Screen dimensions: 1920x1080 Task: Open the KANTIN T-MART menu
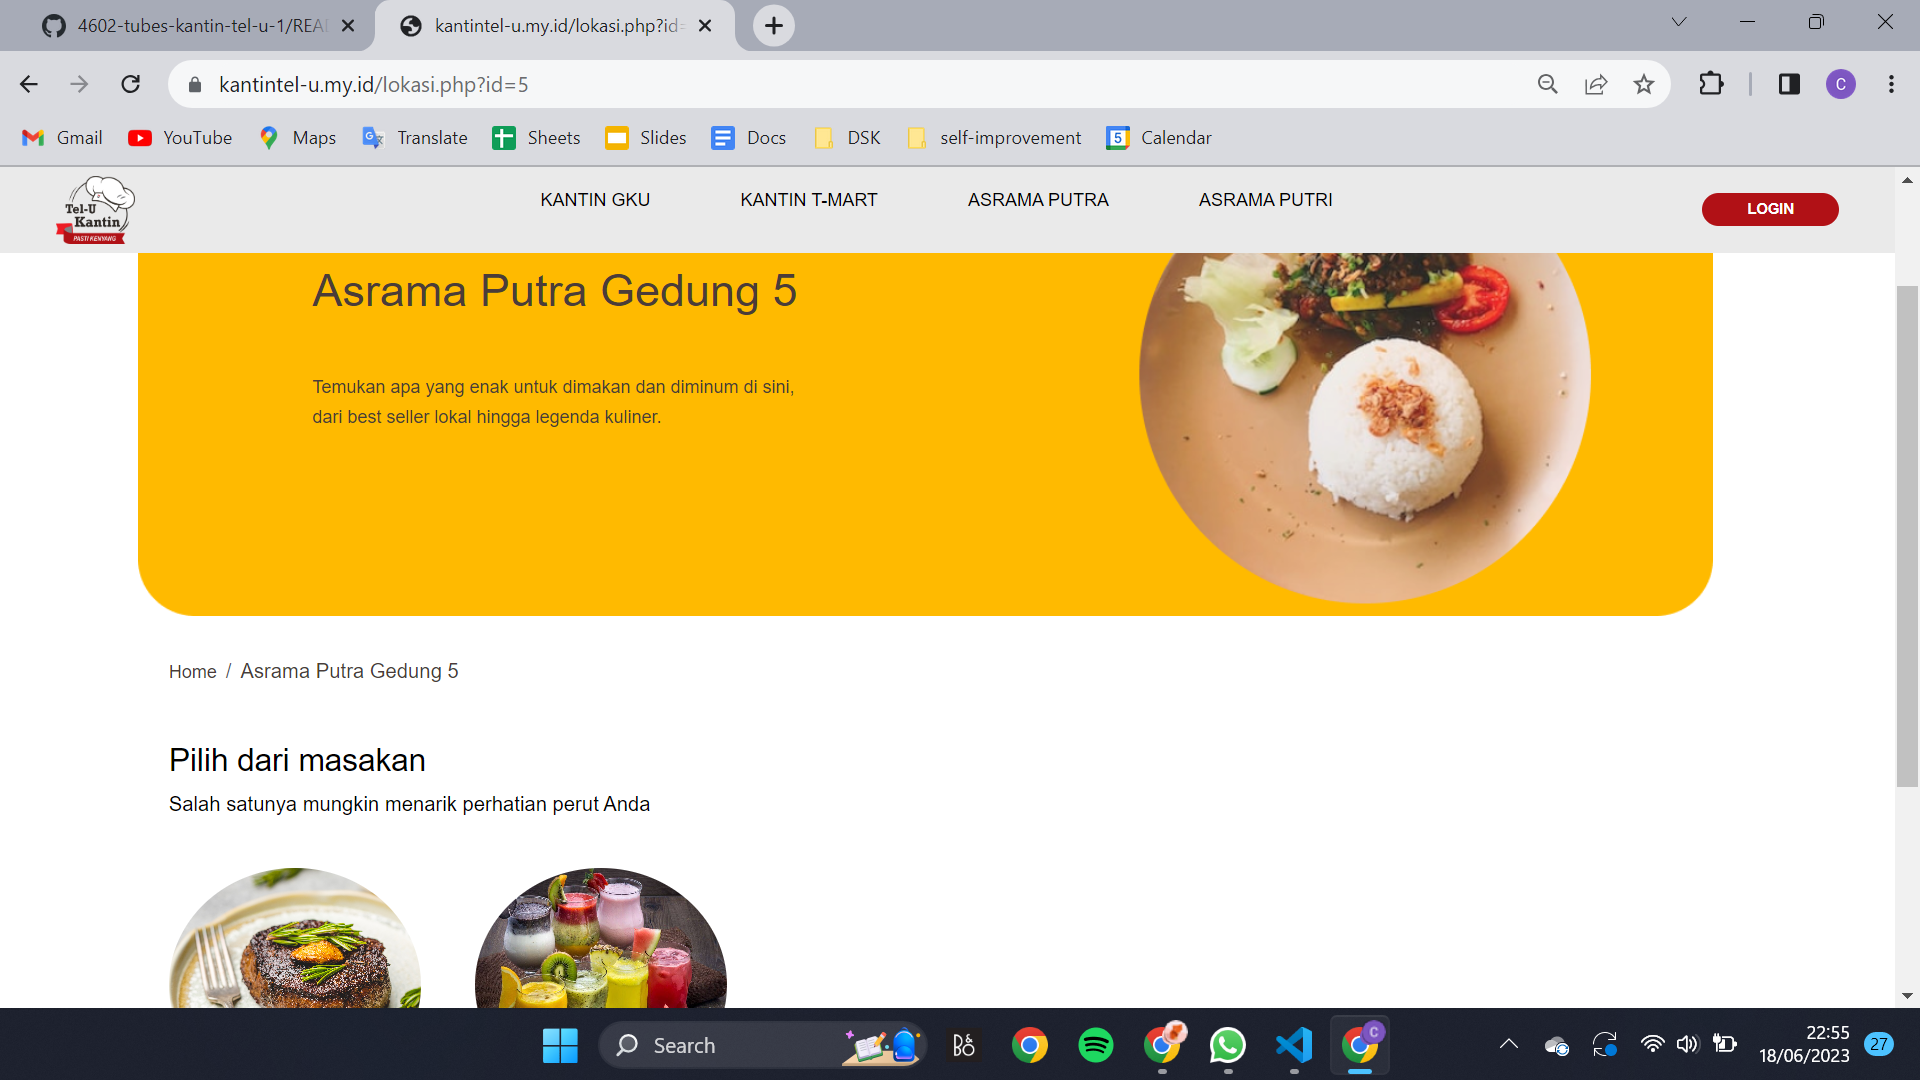809,200
